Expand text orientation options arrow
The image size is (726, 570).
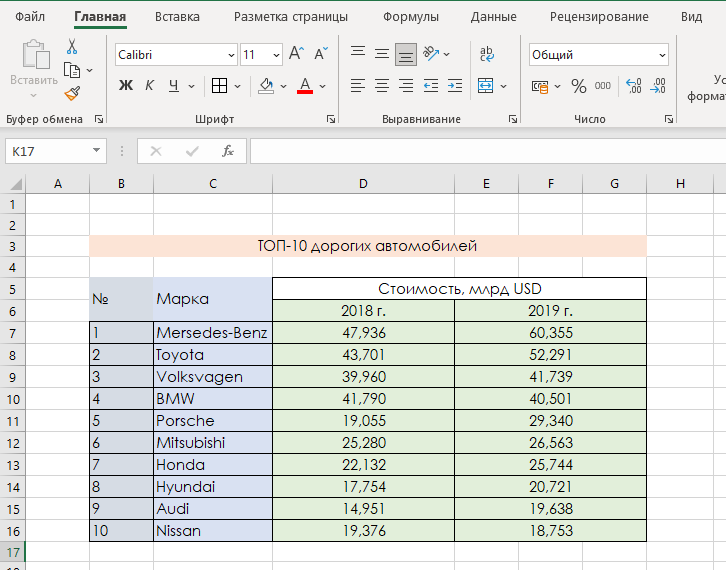point(446,54)
